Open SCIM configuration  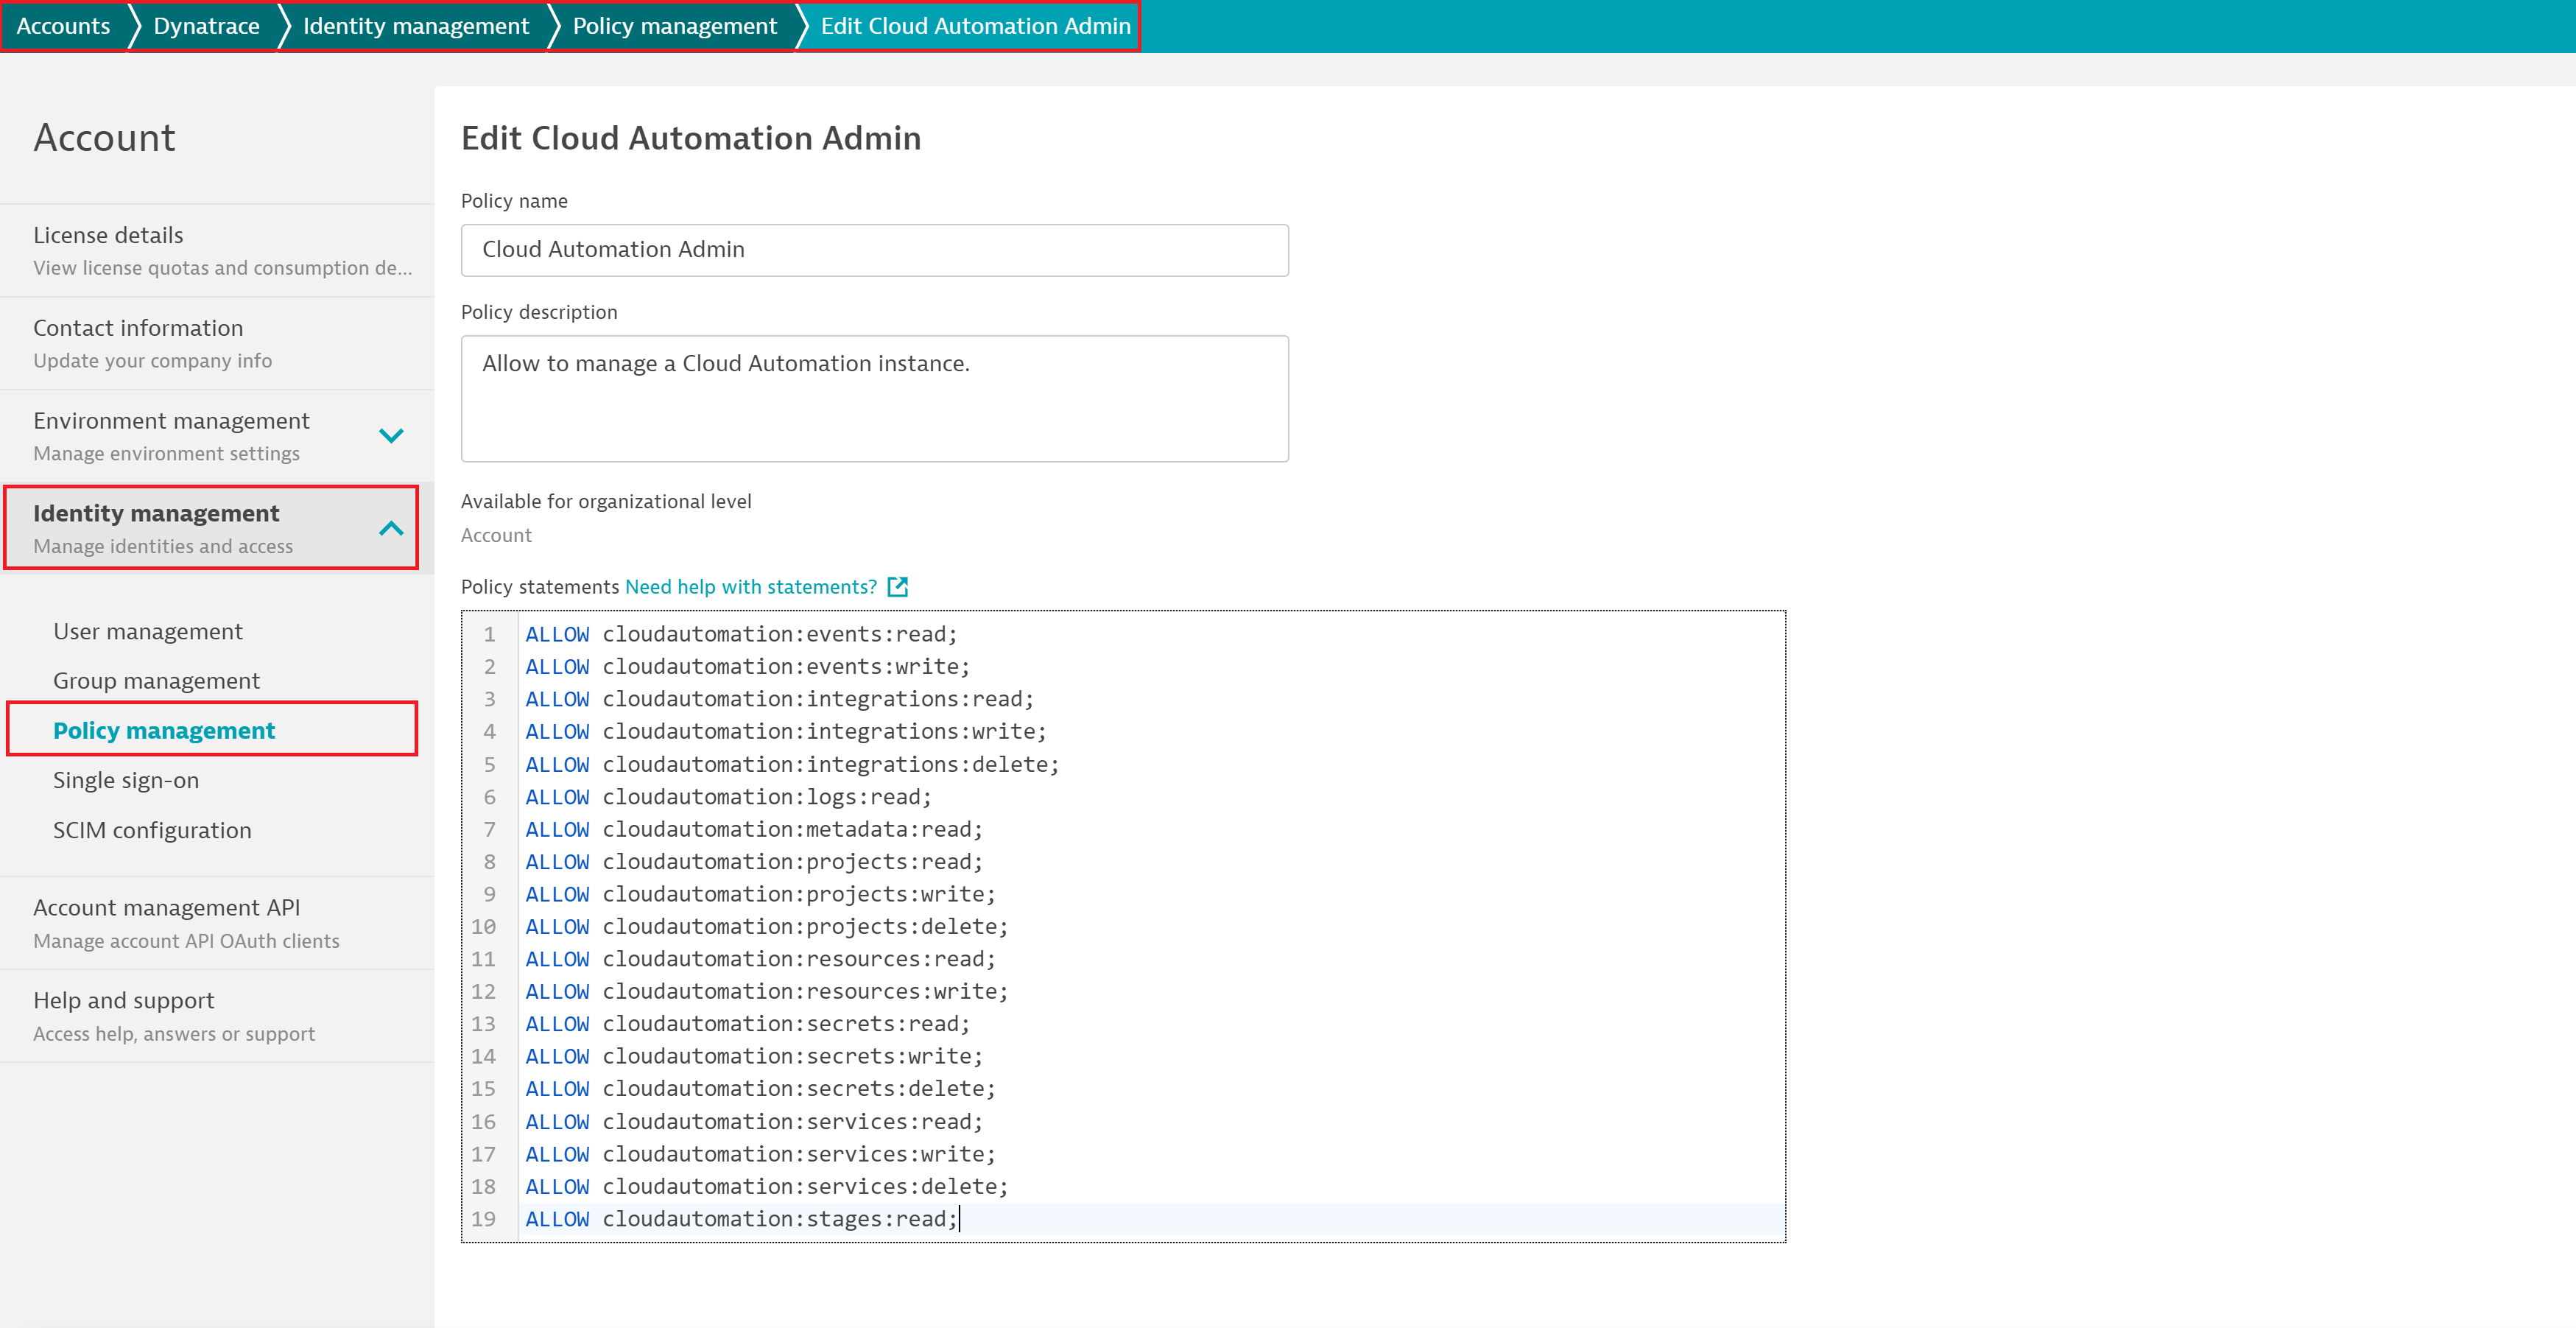(151, 829)
